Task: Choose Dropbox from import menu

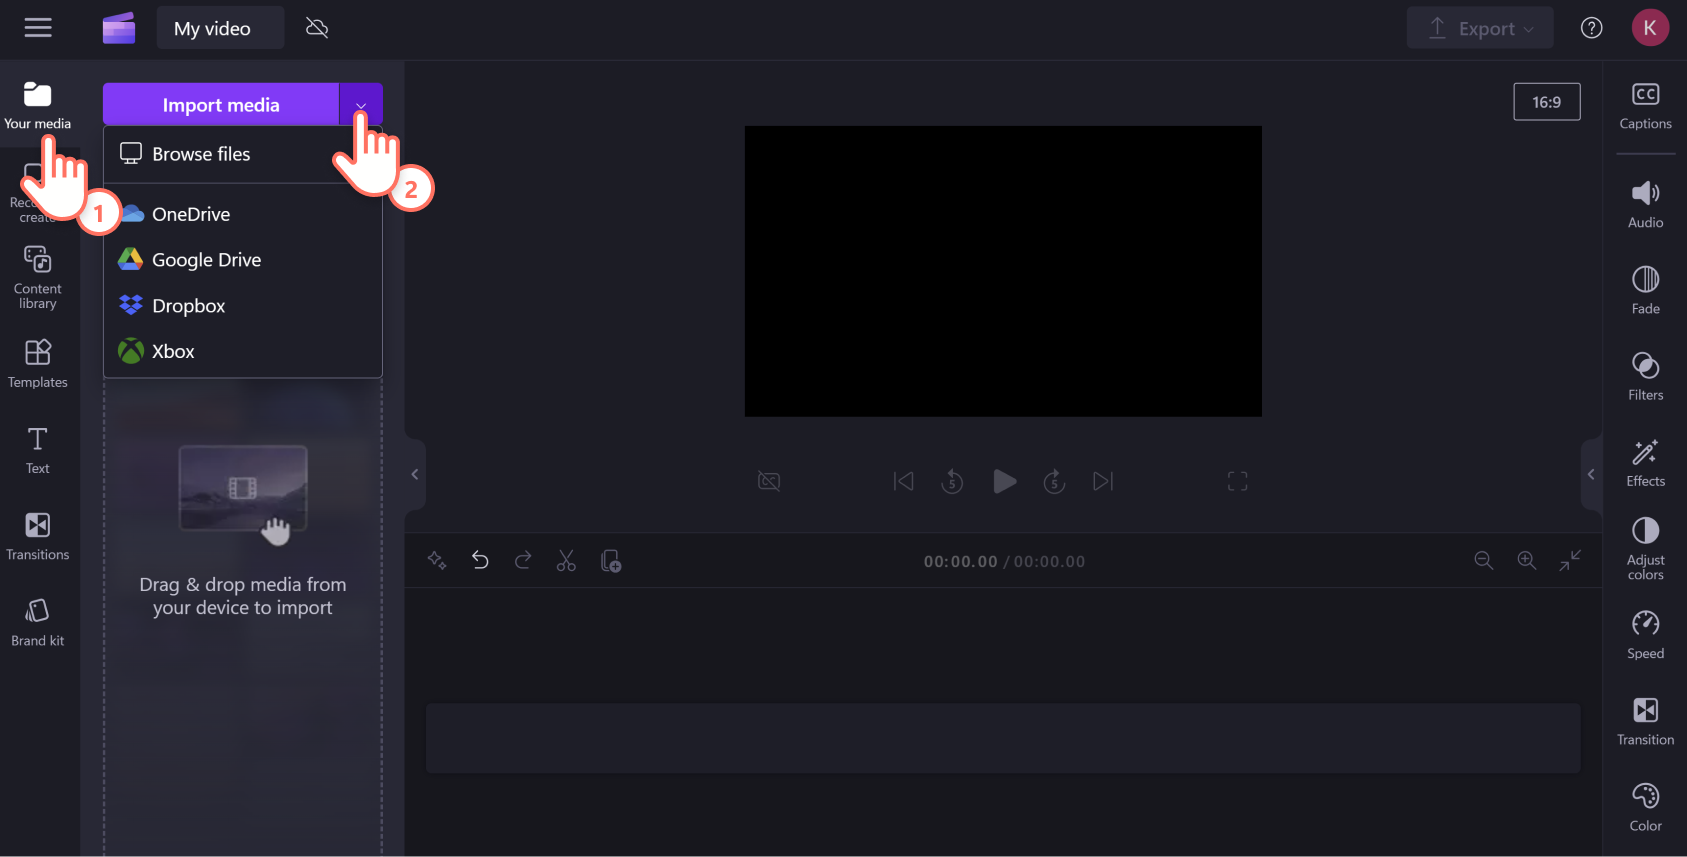Action: pos(243,306)
